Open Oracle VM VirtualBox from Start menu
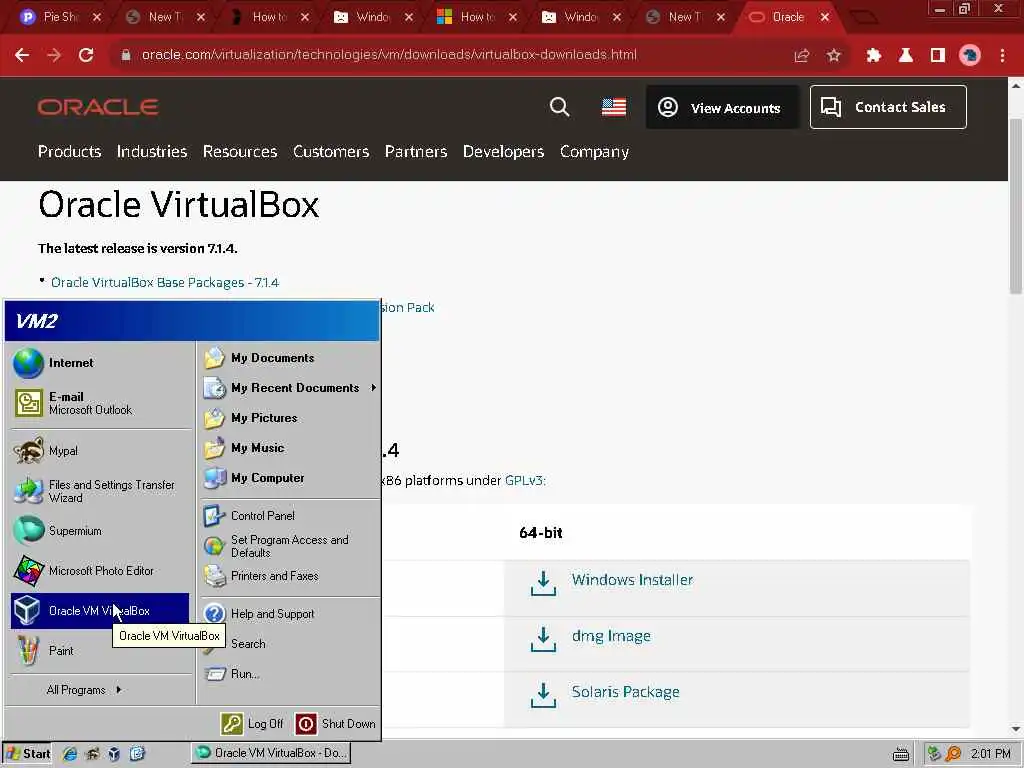The width and height of the screenshot is (1024, 768). [99, 611]
